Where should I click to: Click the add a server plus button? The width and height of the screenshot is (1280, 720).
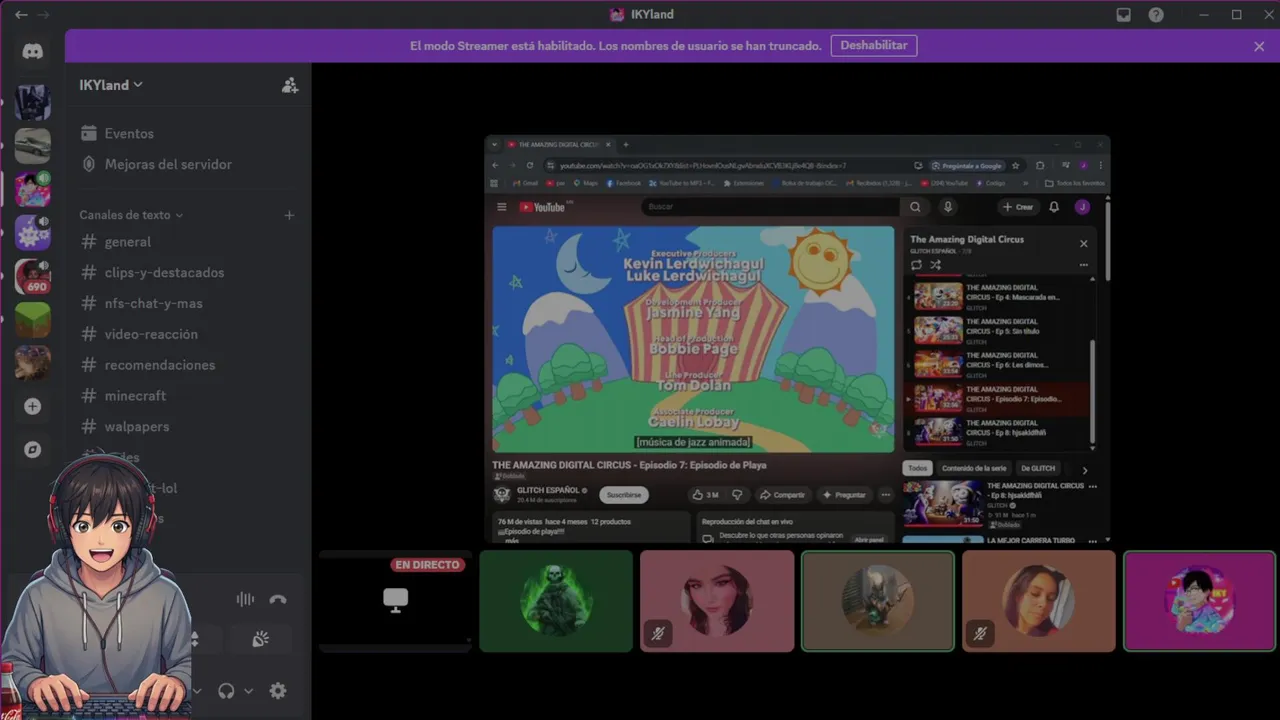point(32,406)
